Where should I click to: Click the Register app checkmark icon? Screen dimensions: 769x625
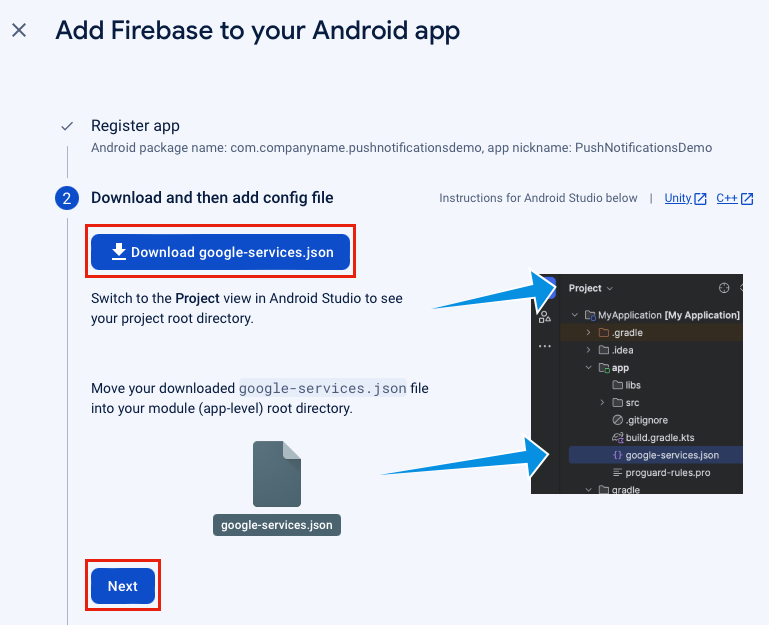(67, 126)
